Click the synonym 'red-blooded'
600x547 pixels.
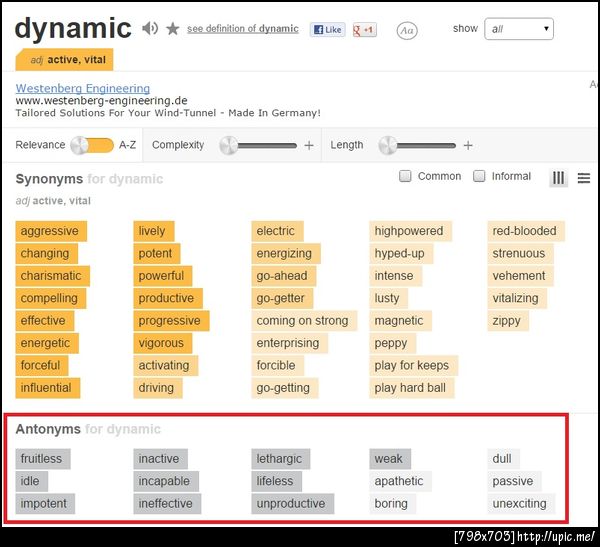(x=526, y=231)
